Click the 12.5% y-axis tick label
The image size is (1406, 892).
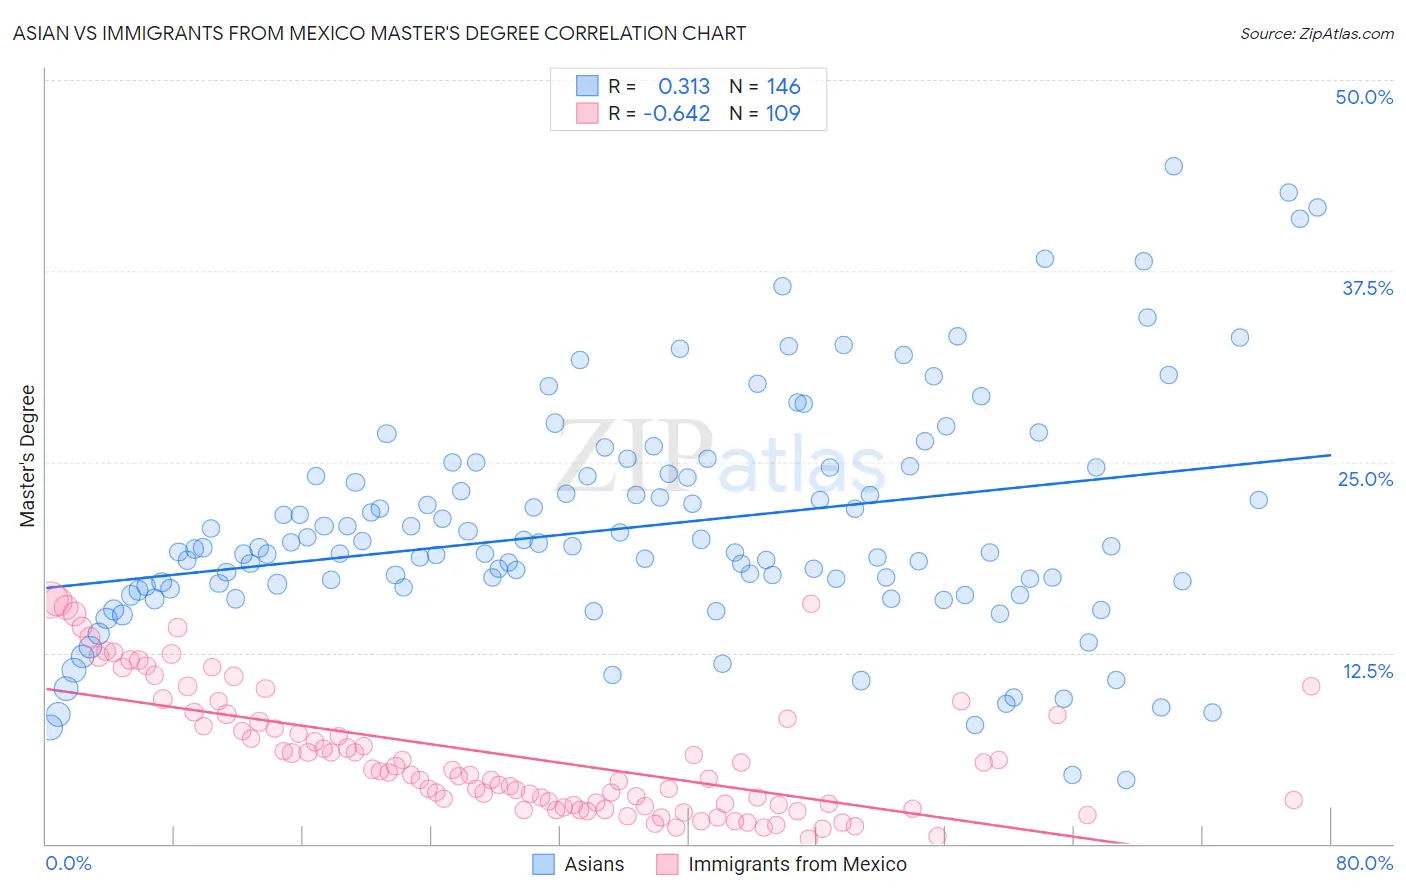(x=1368, y=671)
